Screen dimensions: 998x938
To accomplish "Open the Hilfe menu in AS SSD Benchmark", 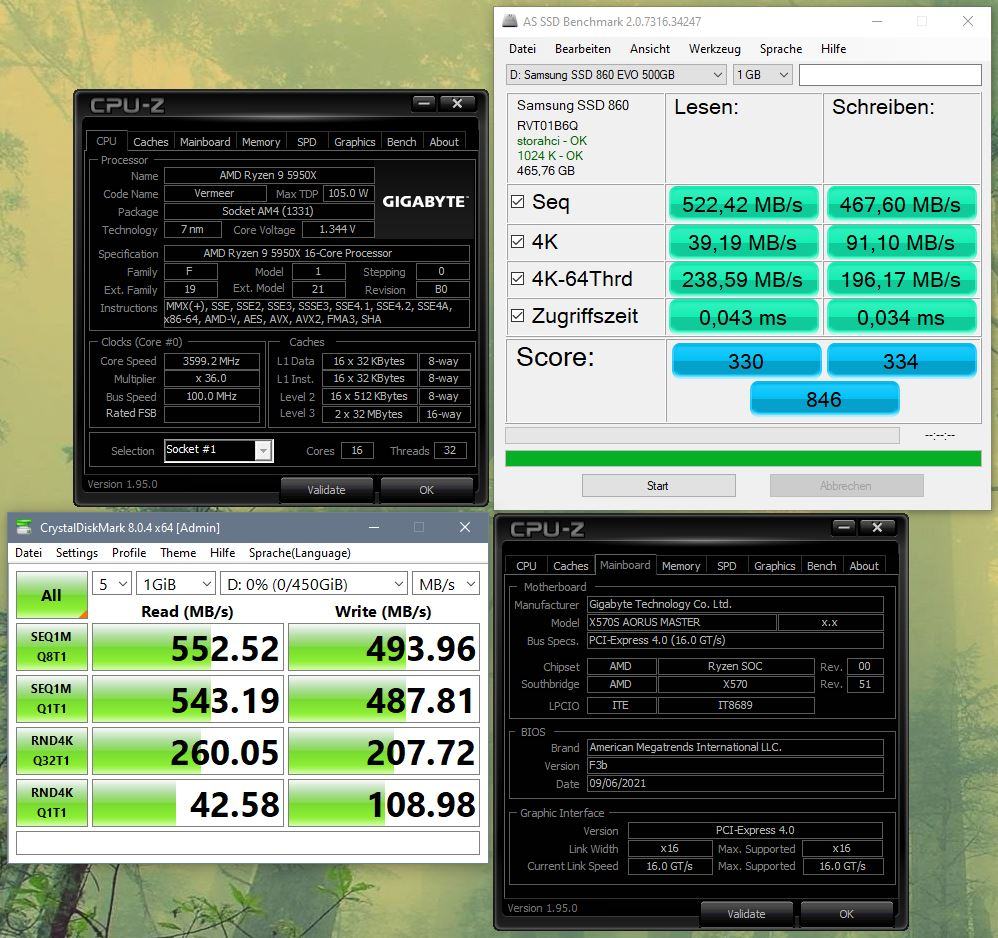I will coord(833,49).
